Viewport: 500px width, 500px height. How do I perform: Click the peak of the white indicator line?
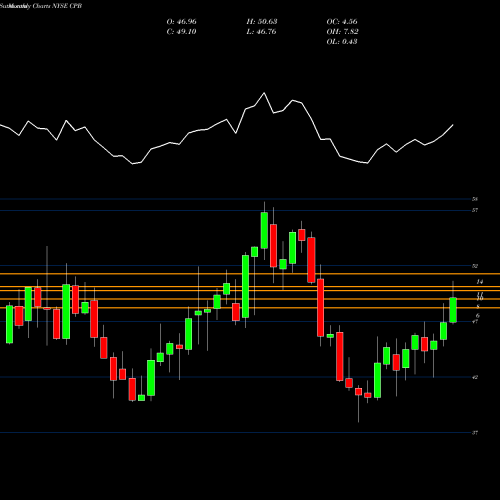(x=264, y=93)
